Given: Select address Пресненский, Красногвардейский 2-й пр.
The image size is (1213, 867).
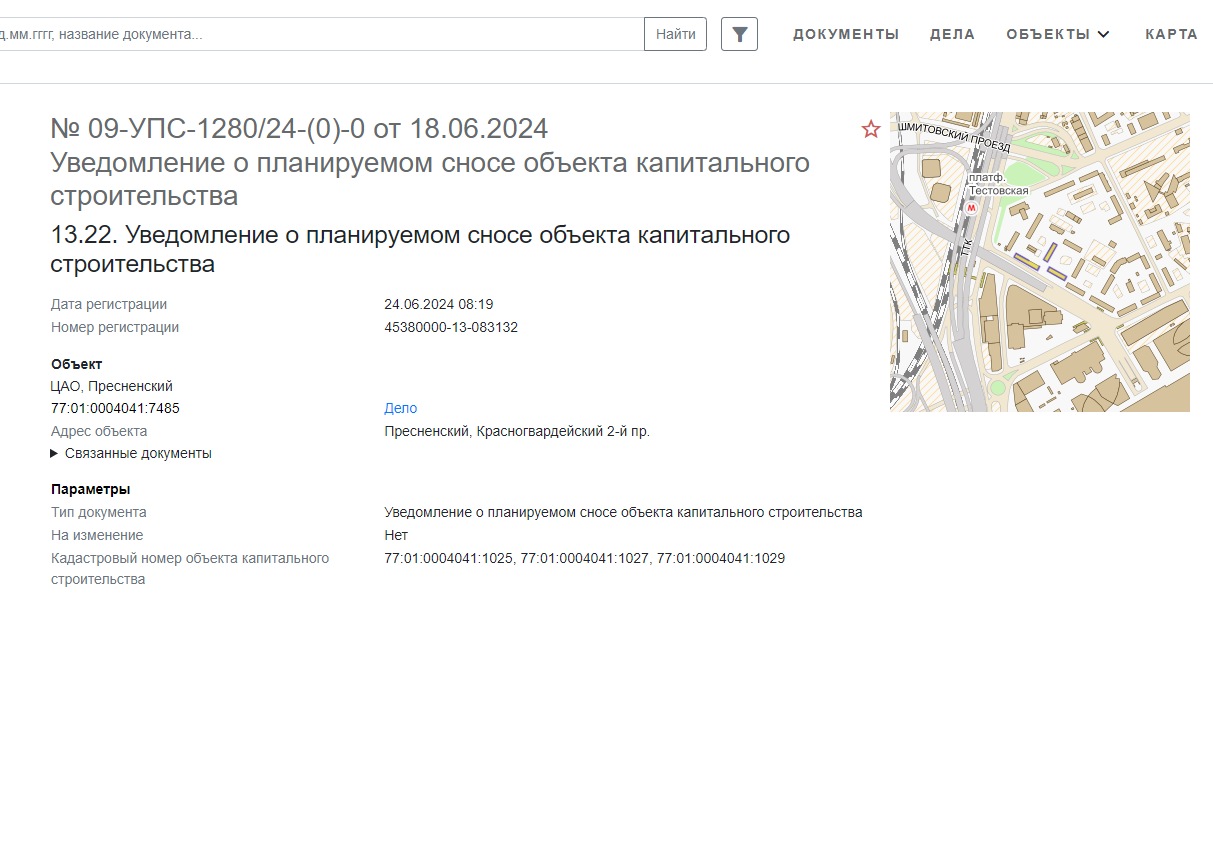Looking at the screenshot, I should 517,431.
